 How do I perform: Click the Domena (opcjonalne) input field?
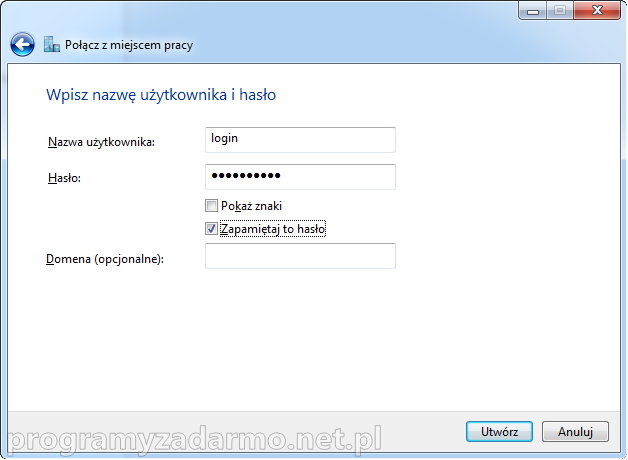tap(300, 256)
